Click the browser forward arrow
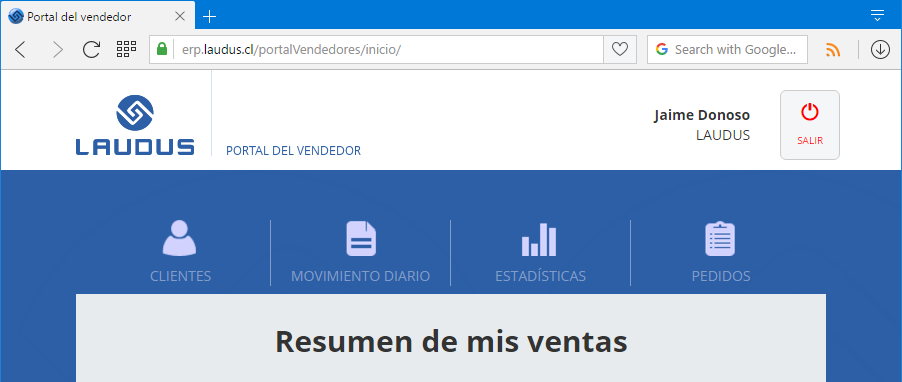The width and height of the screenshot is (902, 382). (x=57, y=50)
